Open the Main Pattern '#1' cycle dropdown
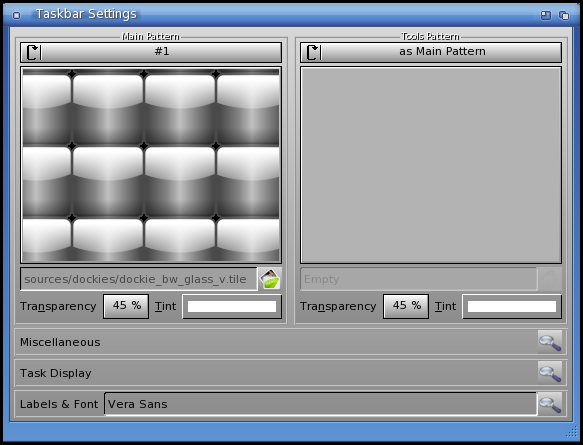The image size is (583, 445). pos(151,52)
